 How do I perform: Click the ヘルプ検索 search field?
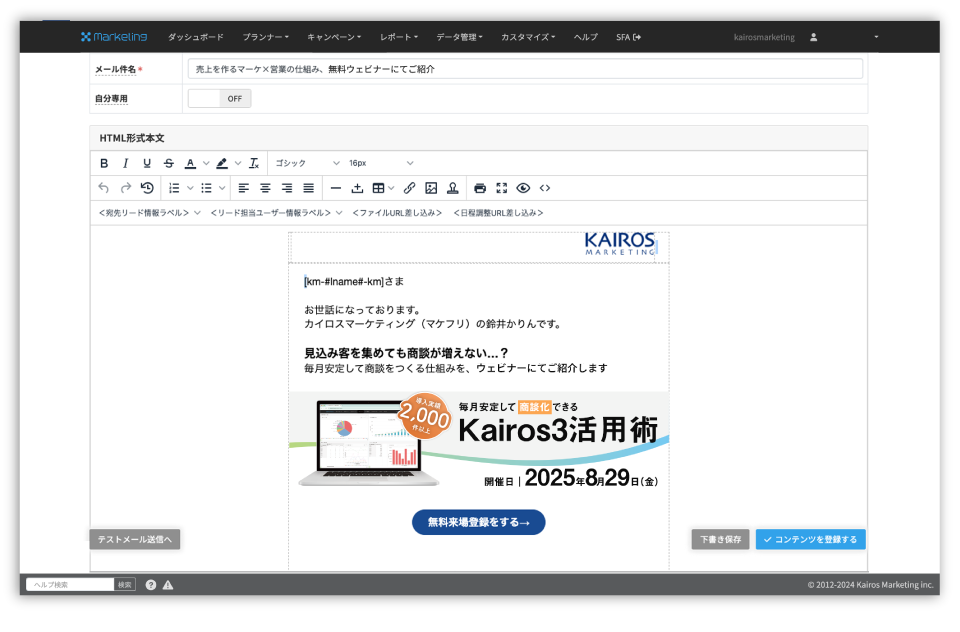70,585
